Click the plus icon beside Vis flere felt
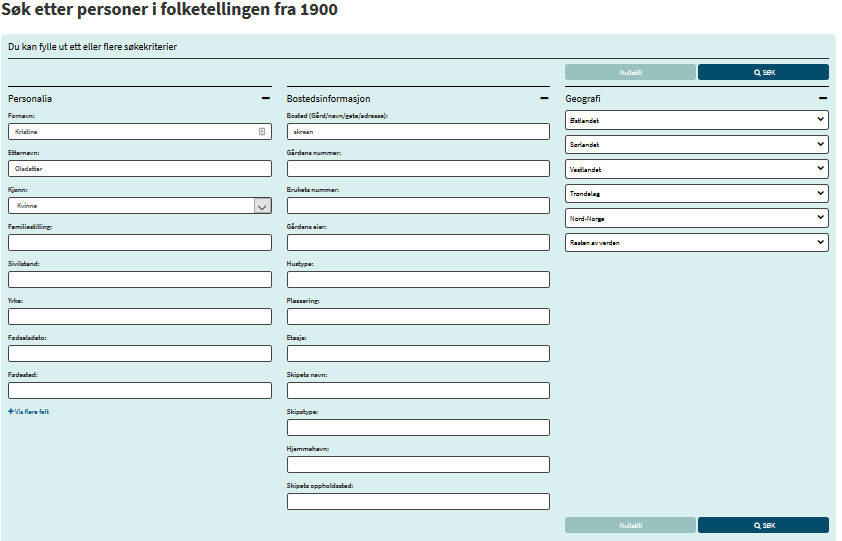Screen dimensions: 842x541 tap(11, 411)
